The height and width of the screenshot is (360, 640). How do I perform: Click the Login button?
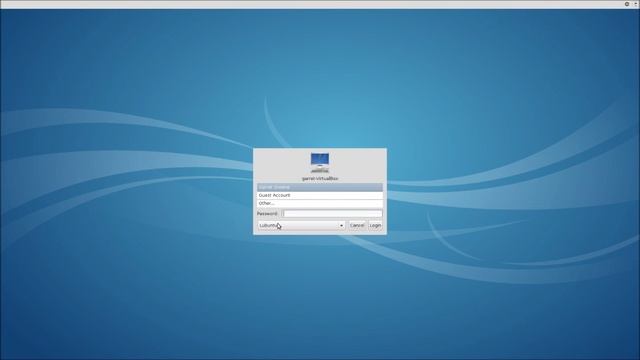coord(375,225)
